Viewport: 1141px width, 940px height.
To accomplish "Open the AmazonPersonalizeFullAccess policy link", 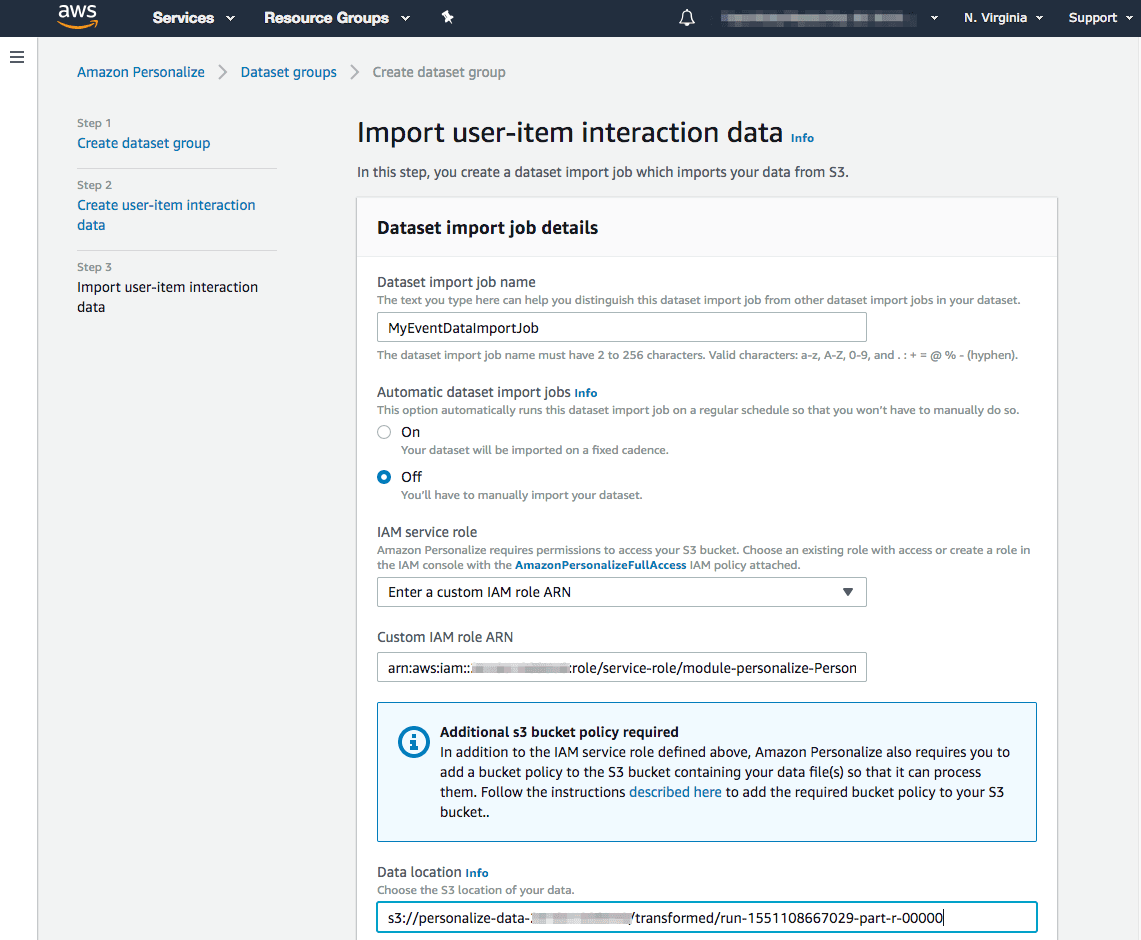I will tap(600, 565).
